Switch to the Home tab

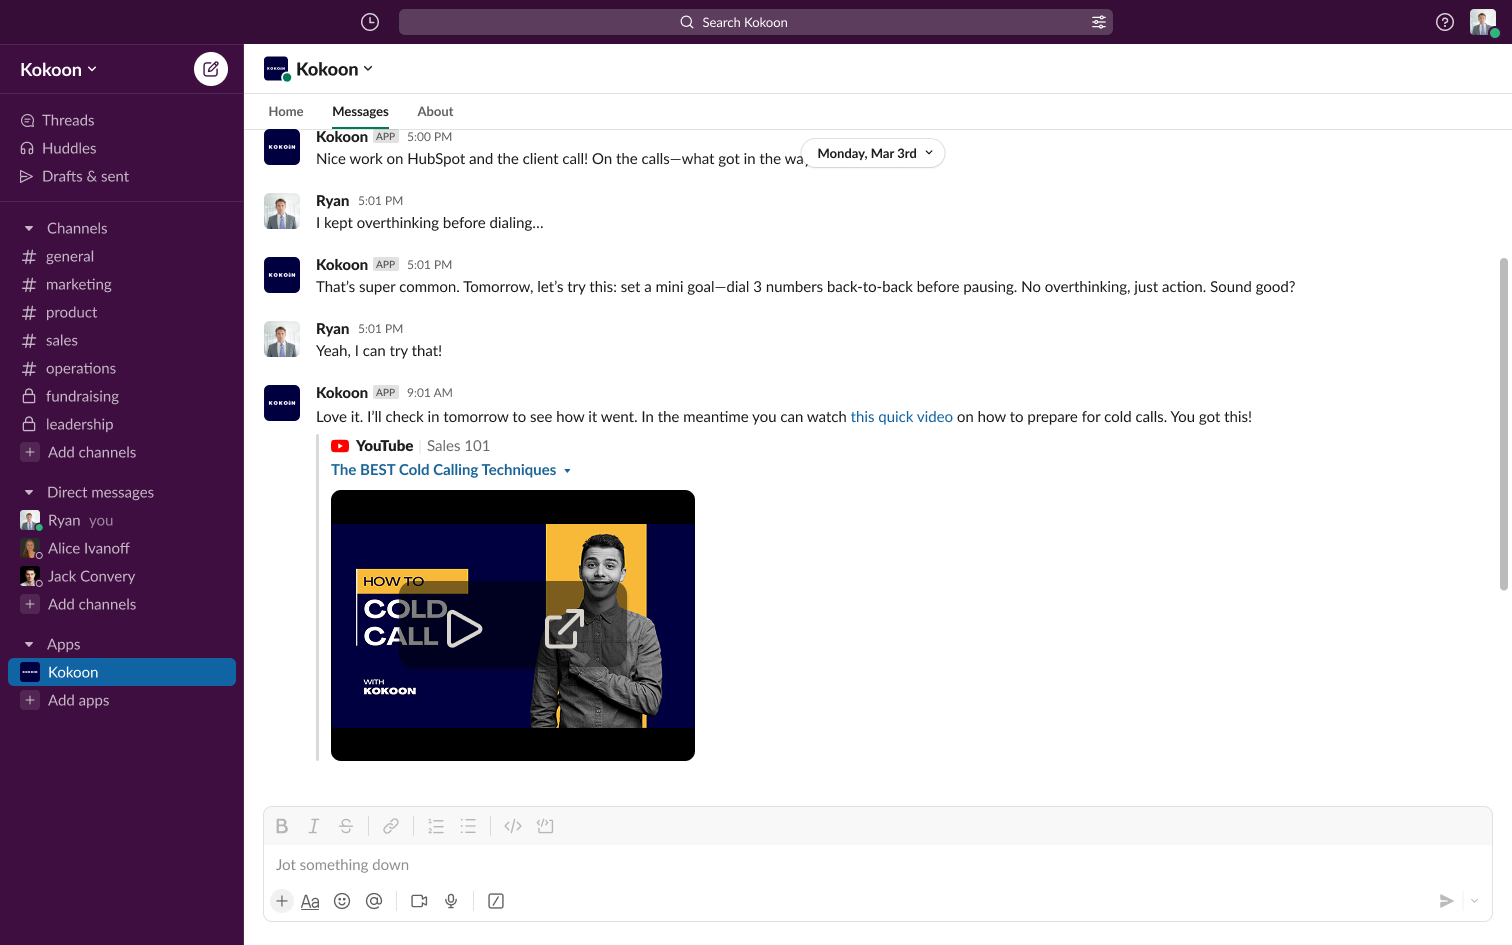pos(286,111)
